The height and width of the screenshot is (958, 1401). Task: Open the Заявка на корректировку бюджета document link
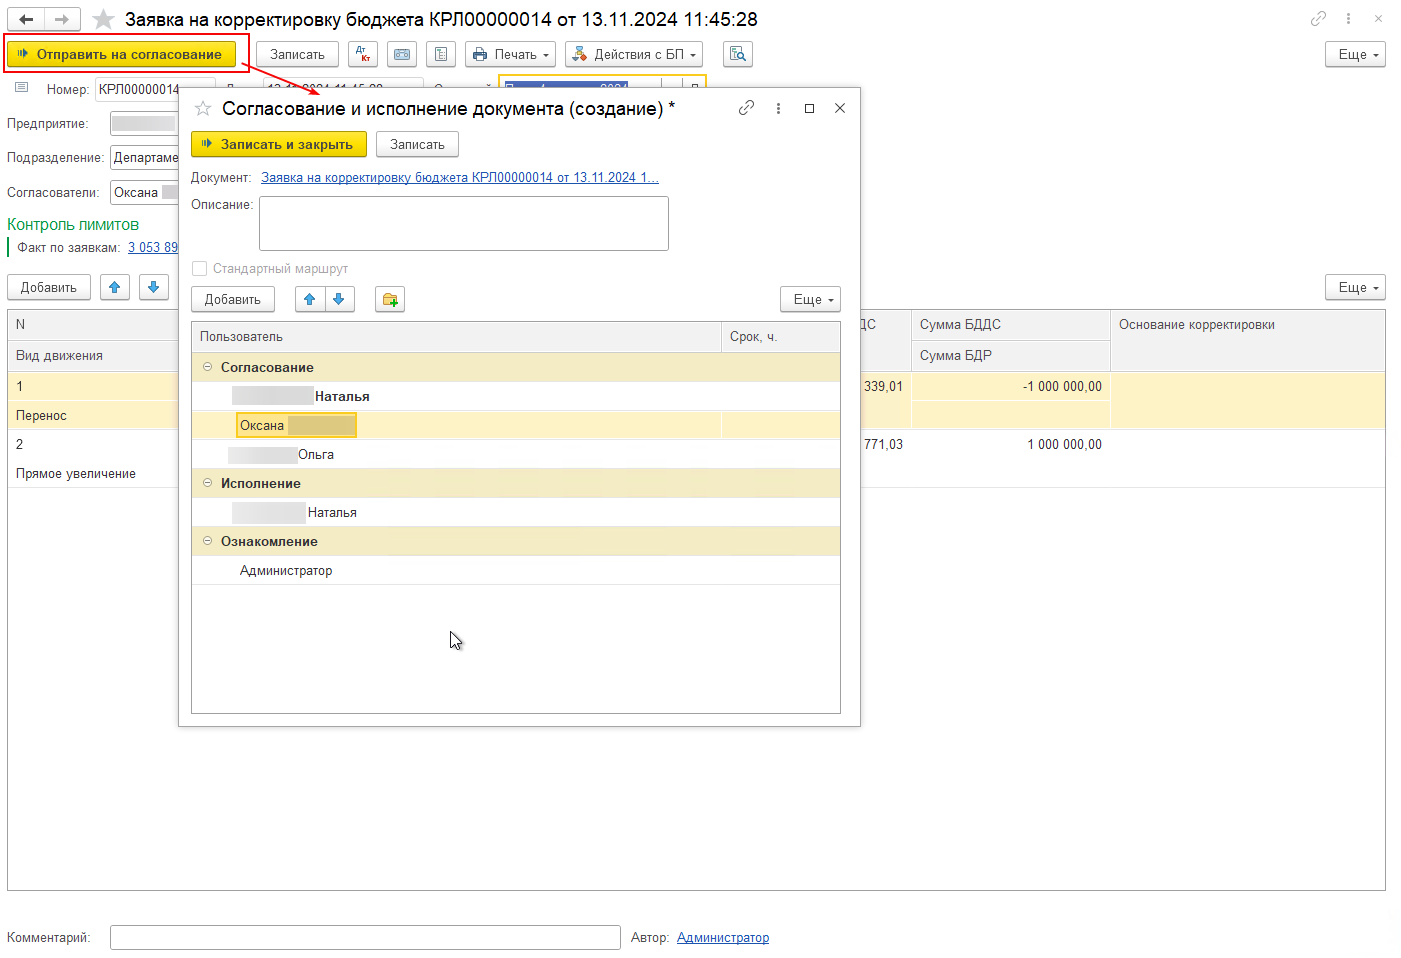click(460, 177)
